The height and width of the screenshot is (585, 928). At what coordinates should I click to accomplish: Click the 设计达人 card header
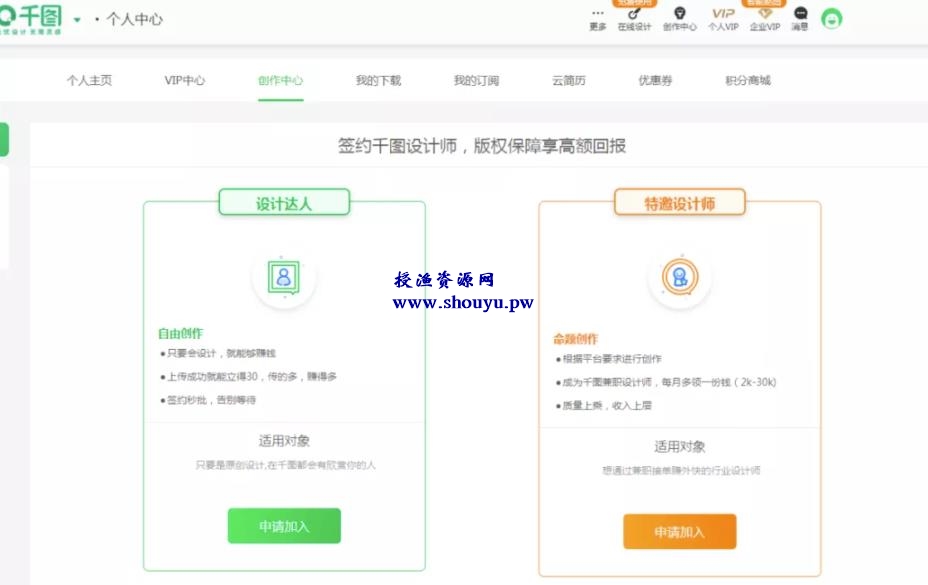284,203
